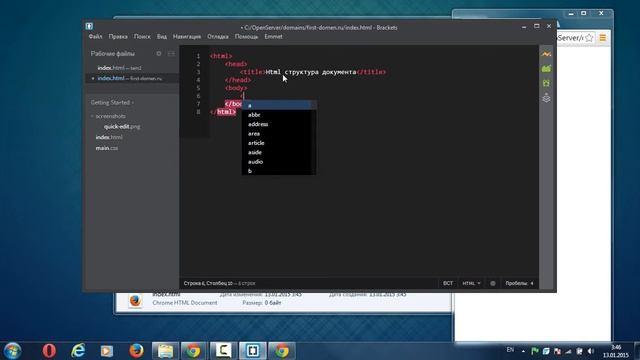The image size is (640, 360).
Task: Open the black C-shaped app on the taskbar
Action: tap(223, 351)
